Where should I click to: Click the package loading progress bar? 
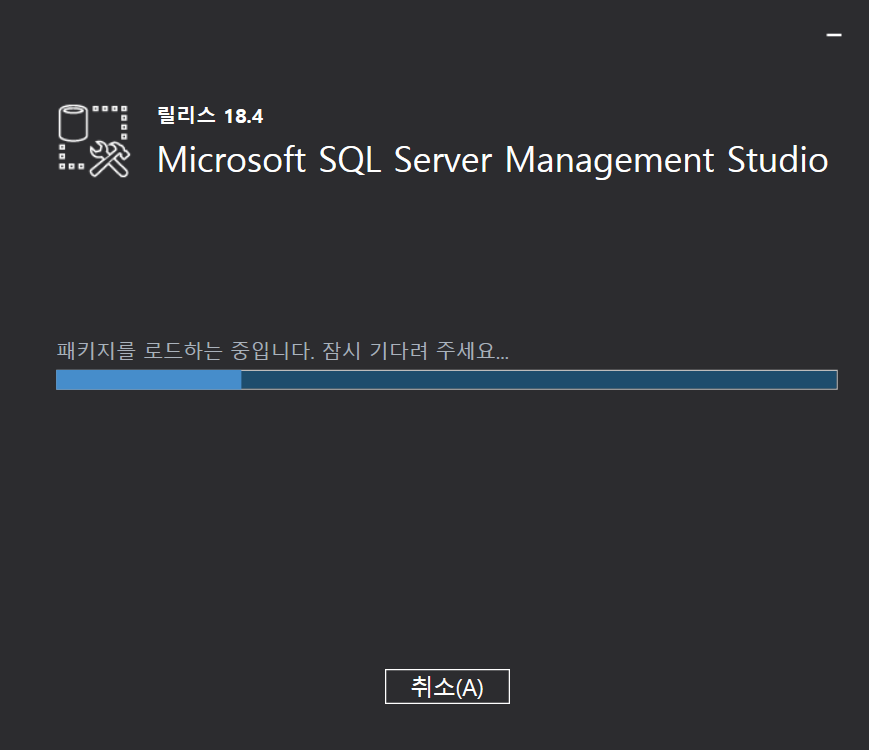[x=447, y=380]
